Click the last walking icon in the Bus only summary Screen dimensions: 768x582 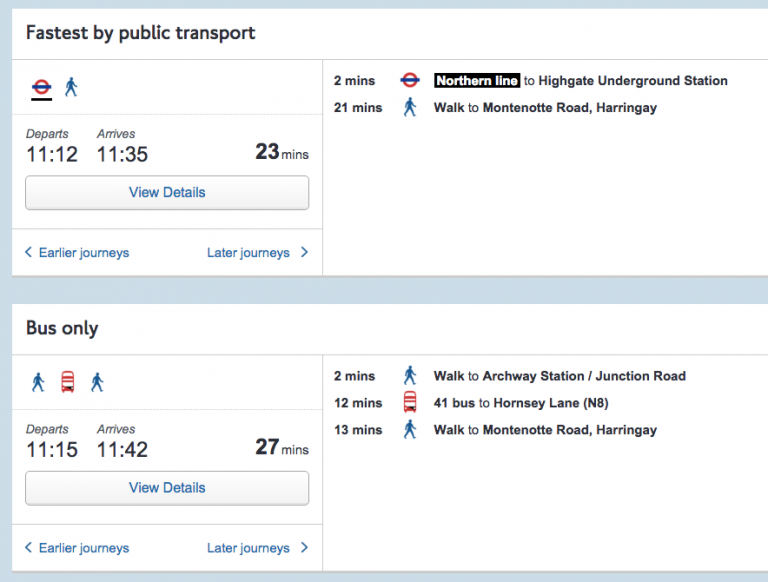(97, 382)
